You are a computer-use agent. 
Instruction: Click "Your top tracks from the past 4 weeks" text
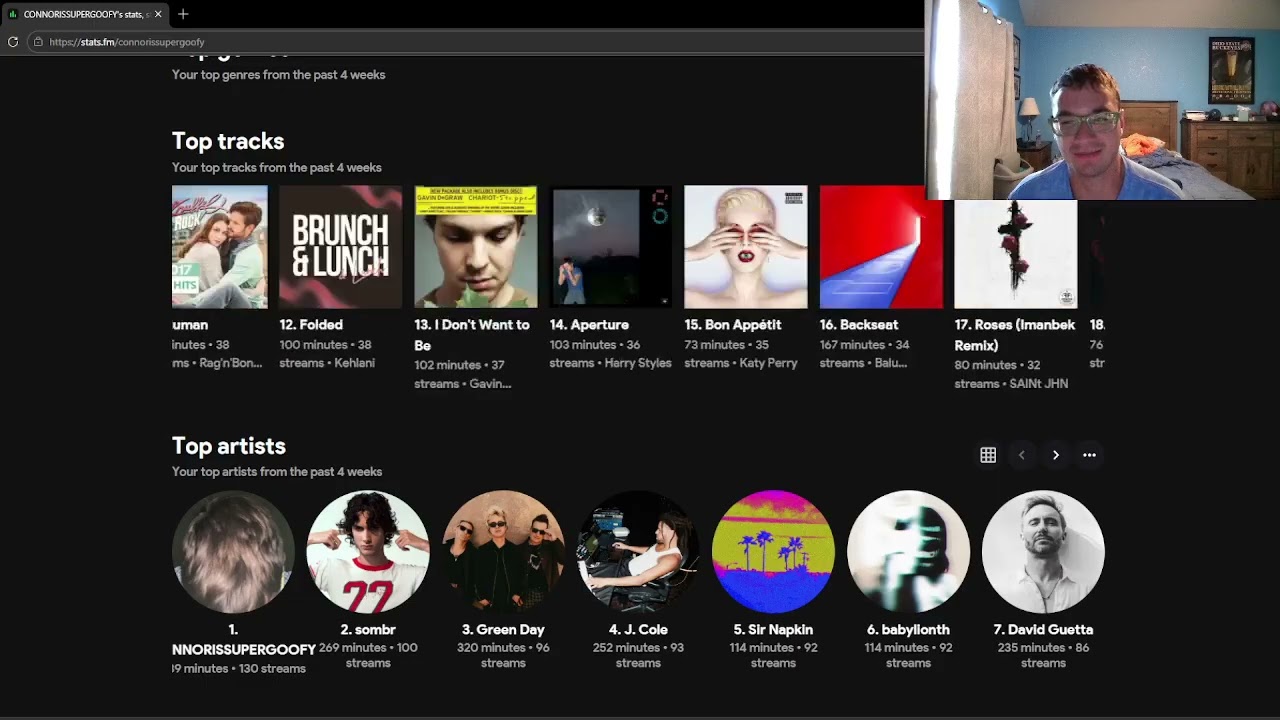276,168
